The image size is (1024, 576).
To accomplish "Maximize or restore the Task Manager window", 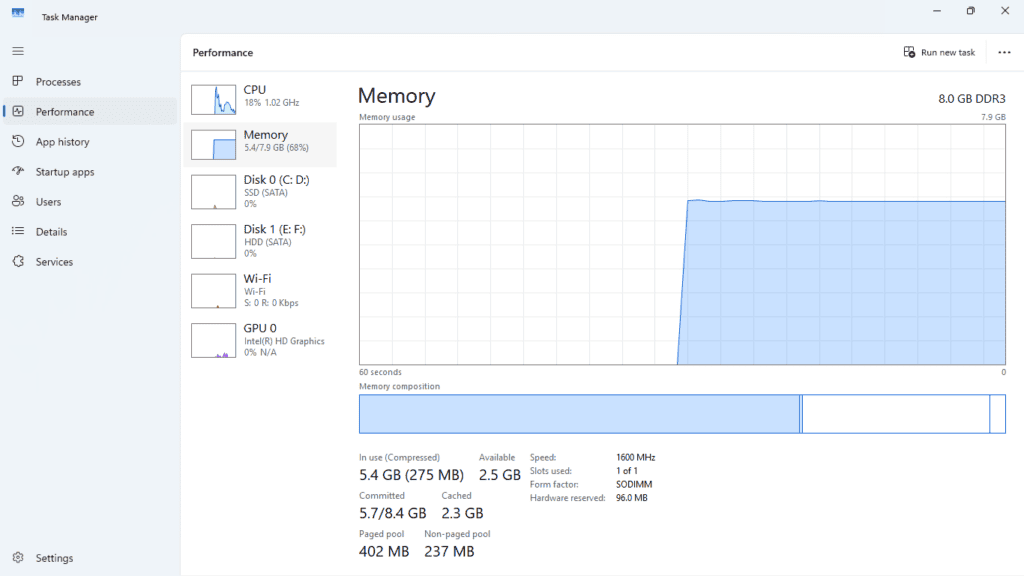I will click(970, 11).
